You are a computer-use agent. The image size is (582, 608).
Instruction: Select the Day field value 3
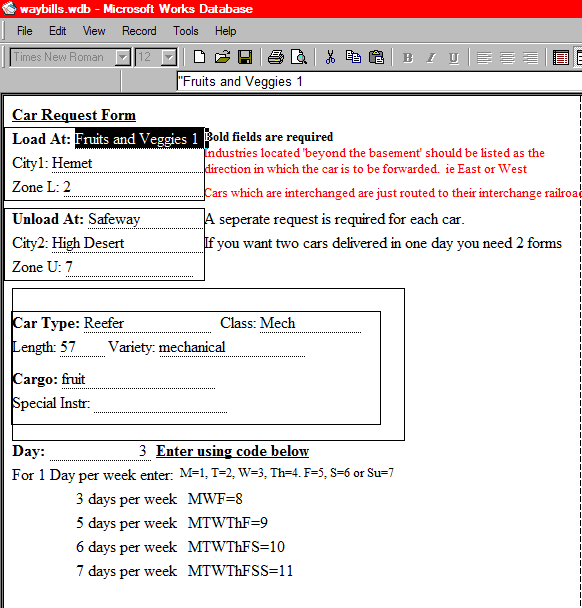pyautogui.click(x=100, y=452)
